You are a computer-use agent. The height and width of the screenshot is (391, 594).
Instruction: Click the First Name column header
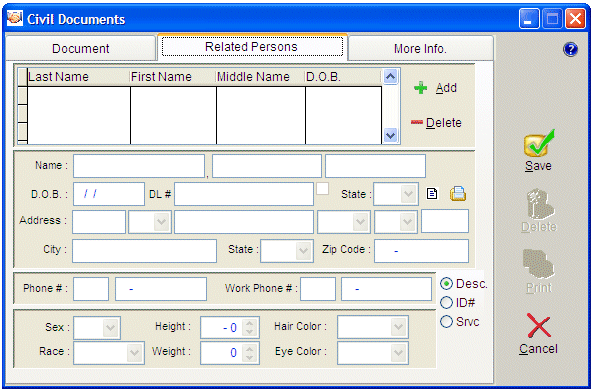(x=173, y=77)
